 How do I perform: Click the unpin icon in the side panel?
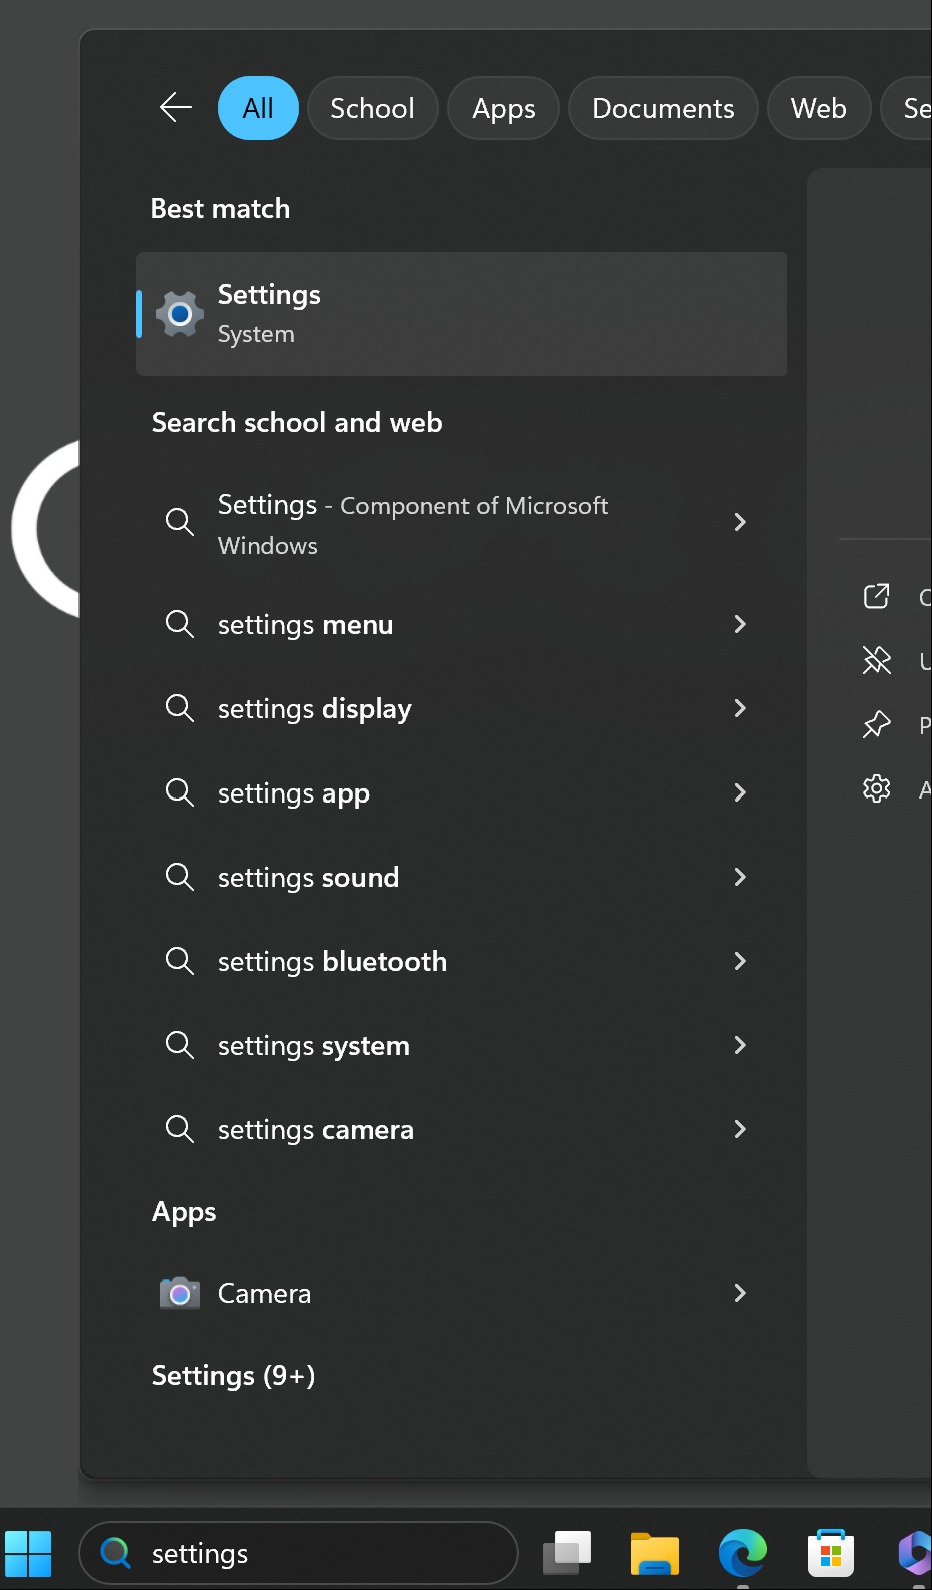point(876,660)
